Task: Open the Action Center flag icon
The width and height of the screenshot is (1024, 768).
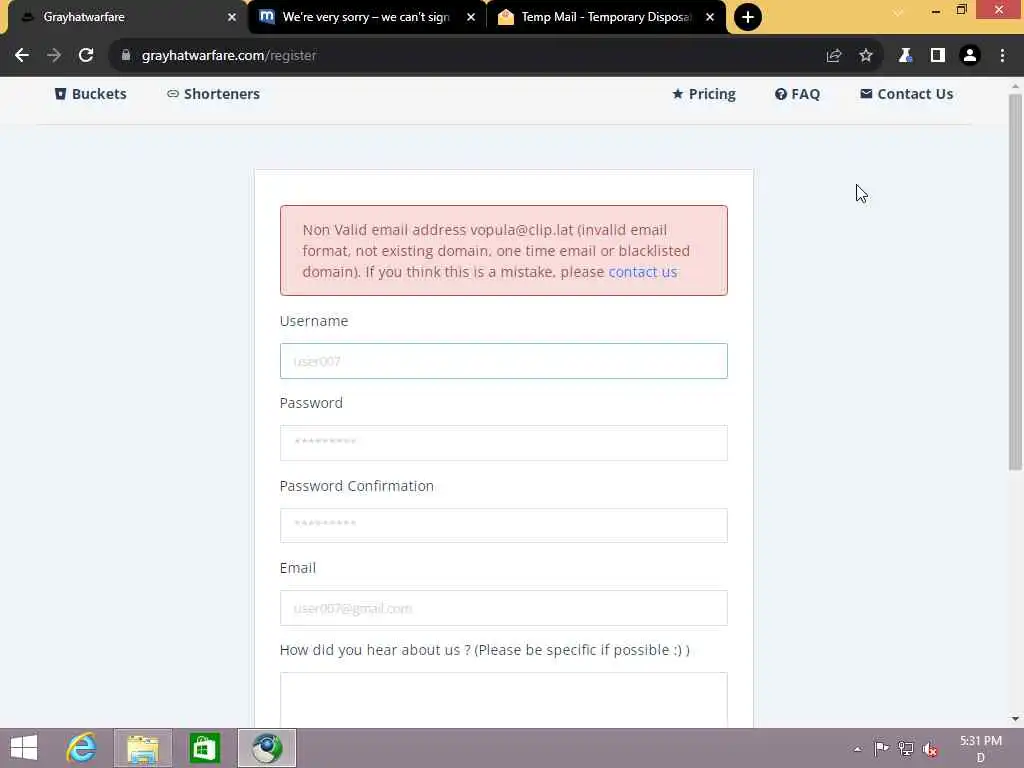Action: coord(881,748)
